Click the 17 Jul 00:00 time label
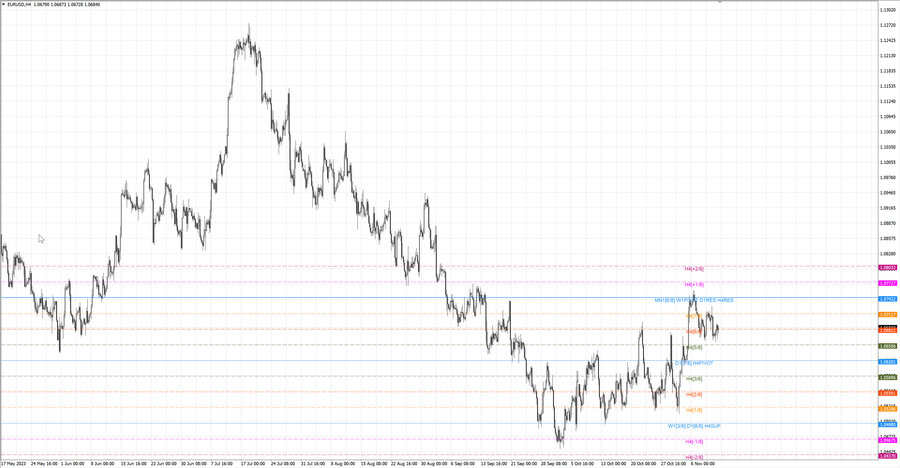This screenshot has height=468, width=900. [x=253, y=463]
